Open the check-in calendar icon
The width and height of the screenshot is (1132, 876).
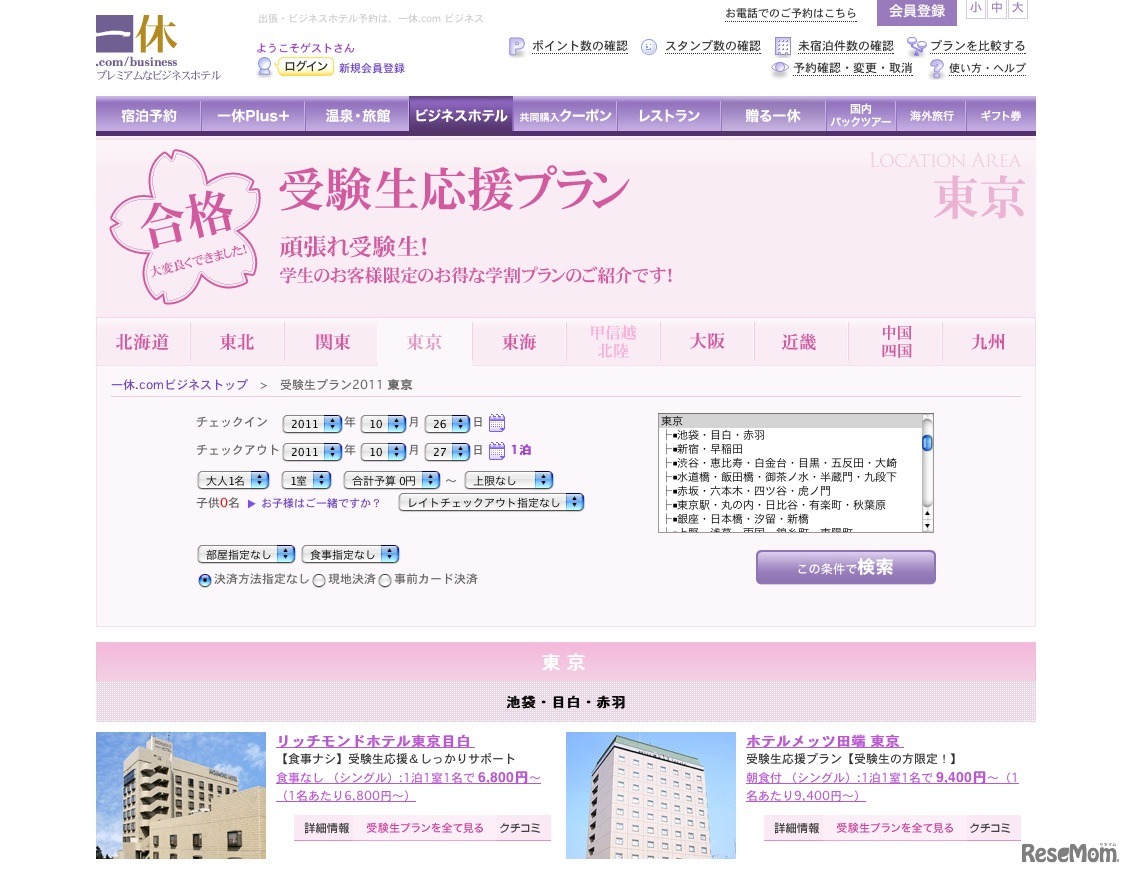[497, 422]
